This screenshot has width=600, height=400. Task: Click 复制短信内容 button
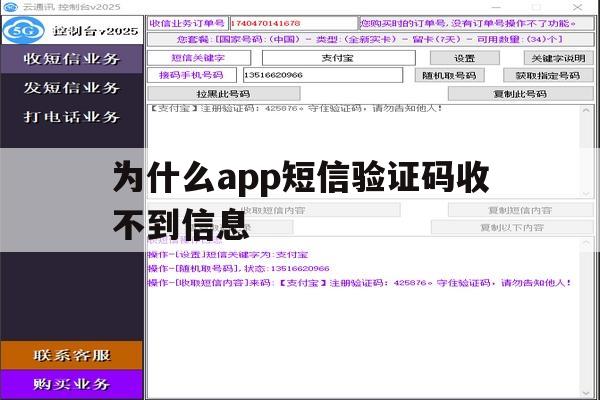[520, 210]
